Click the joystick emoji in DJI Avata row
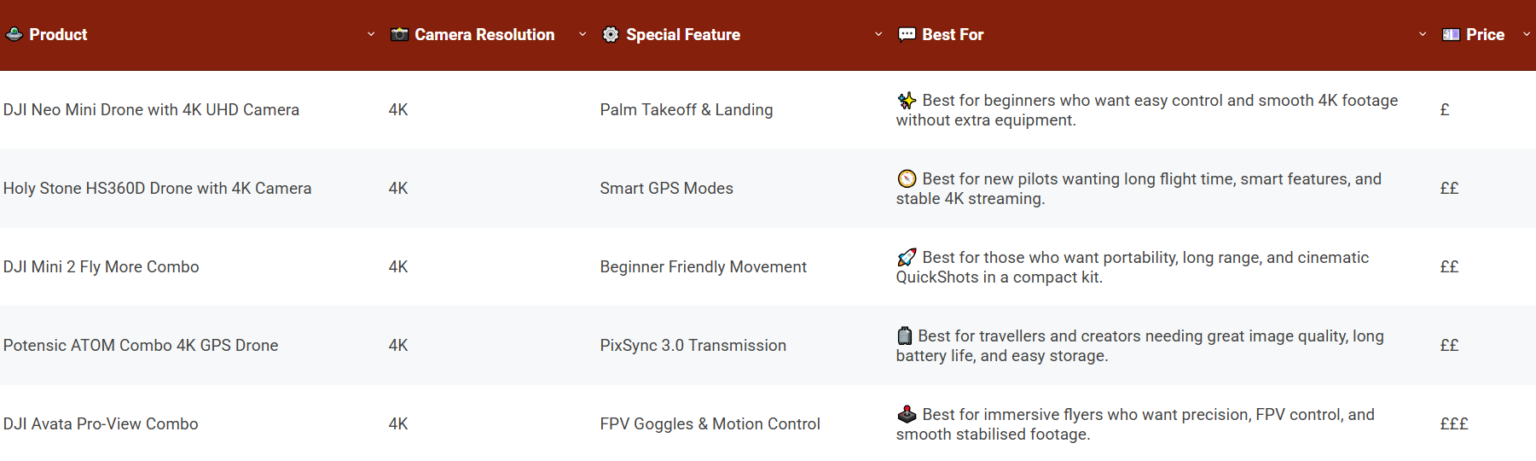1536x461 pixels. (x=906, y=414)
